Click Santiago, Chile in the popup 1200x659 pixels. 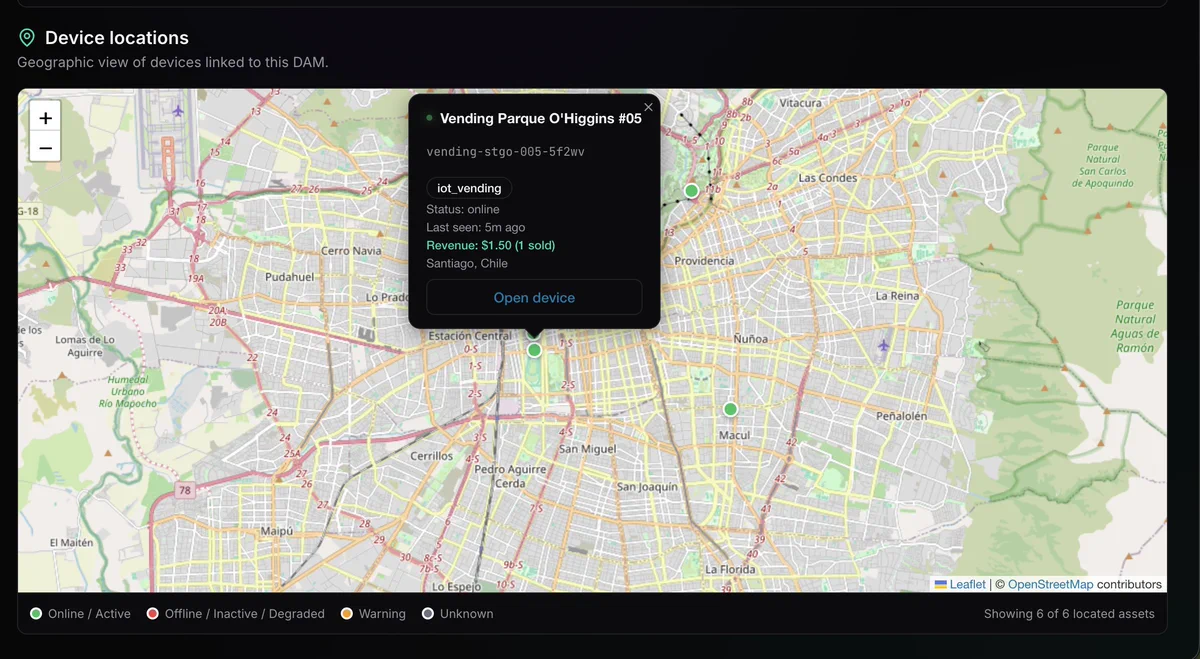[467, 263]
